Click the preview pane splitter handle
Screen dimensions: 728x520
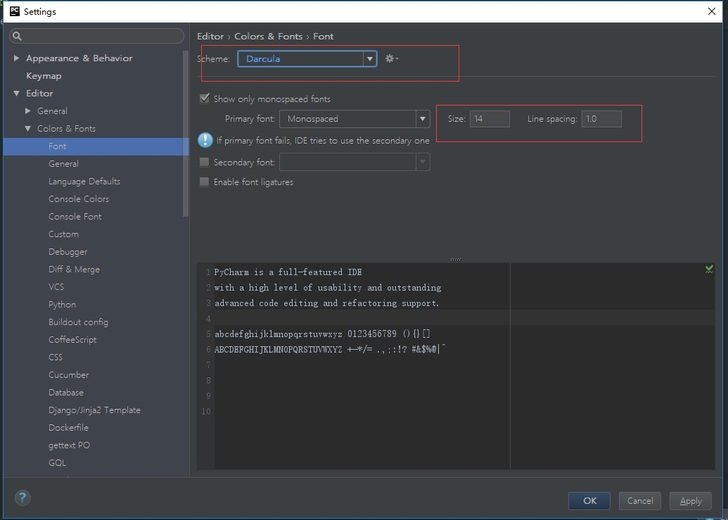(456, 259)
